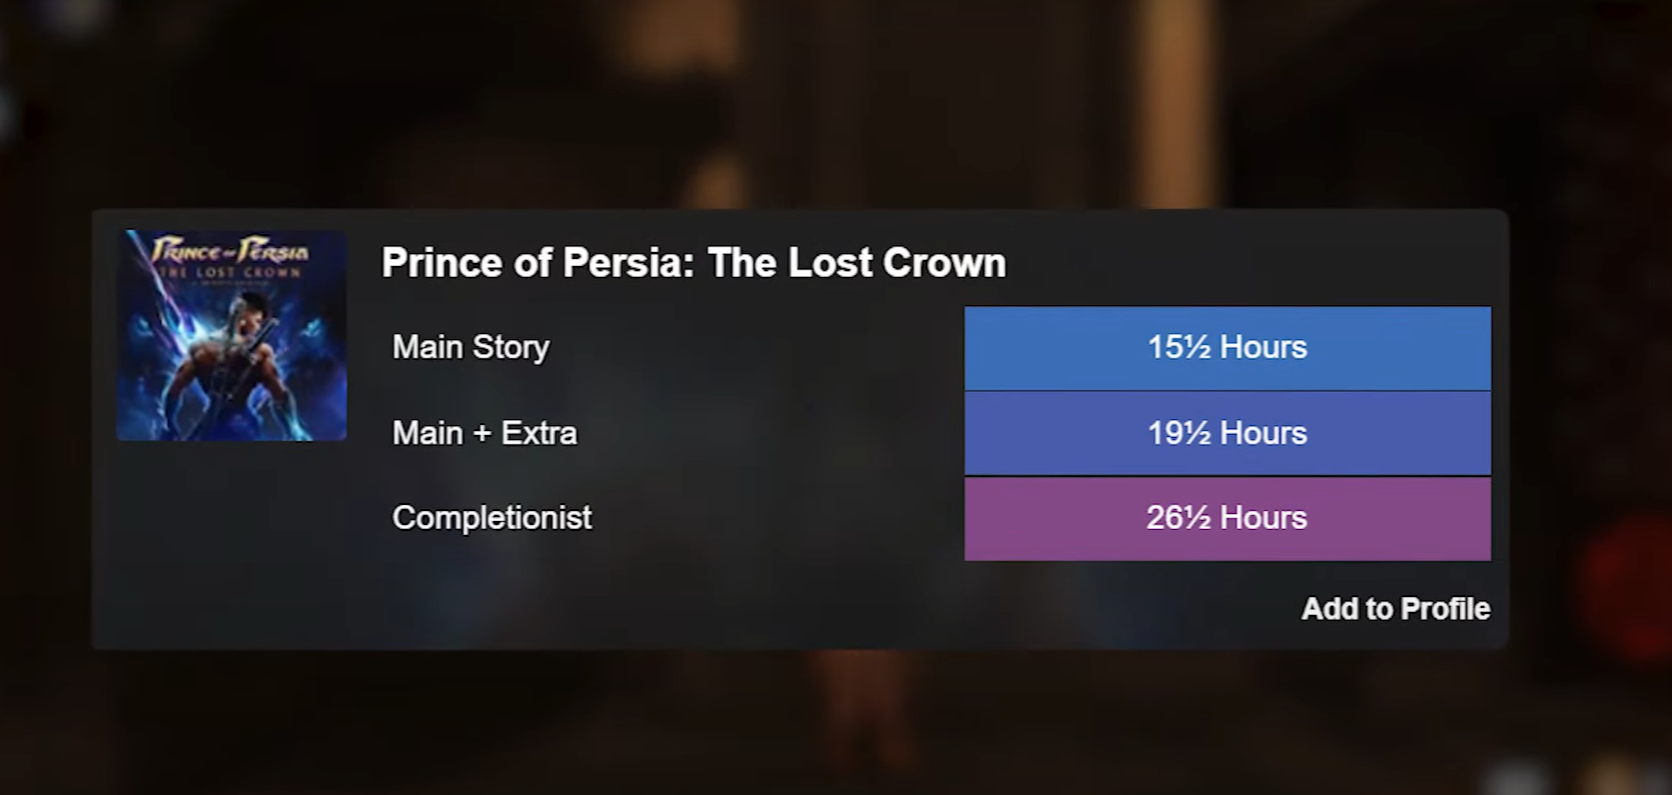Click the purple '26½ Hours' Completionist bar
The height and width of the screenshot is (795, 1672).
pyautogui.click(x=1227, y=518)
